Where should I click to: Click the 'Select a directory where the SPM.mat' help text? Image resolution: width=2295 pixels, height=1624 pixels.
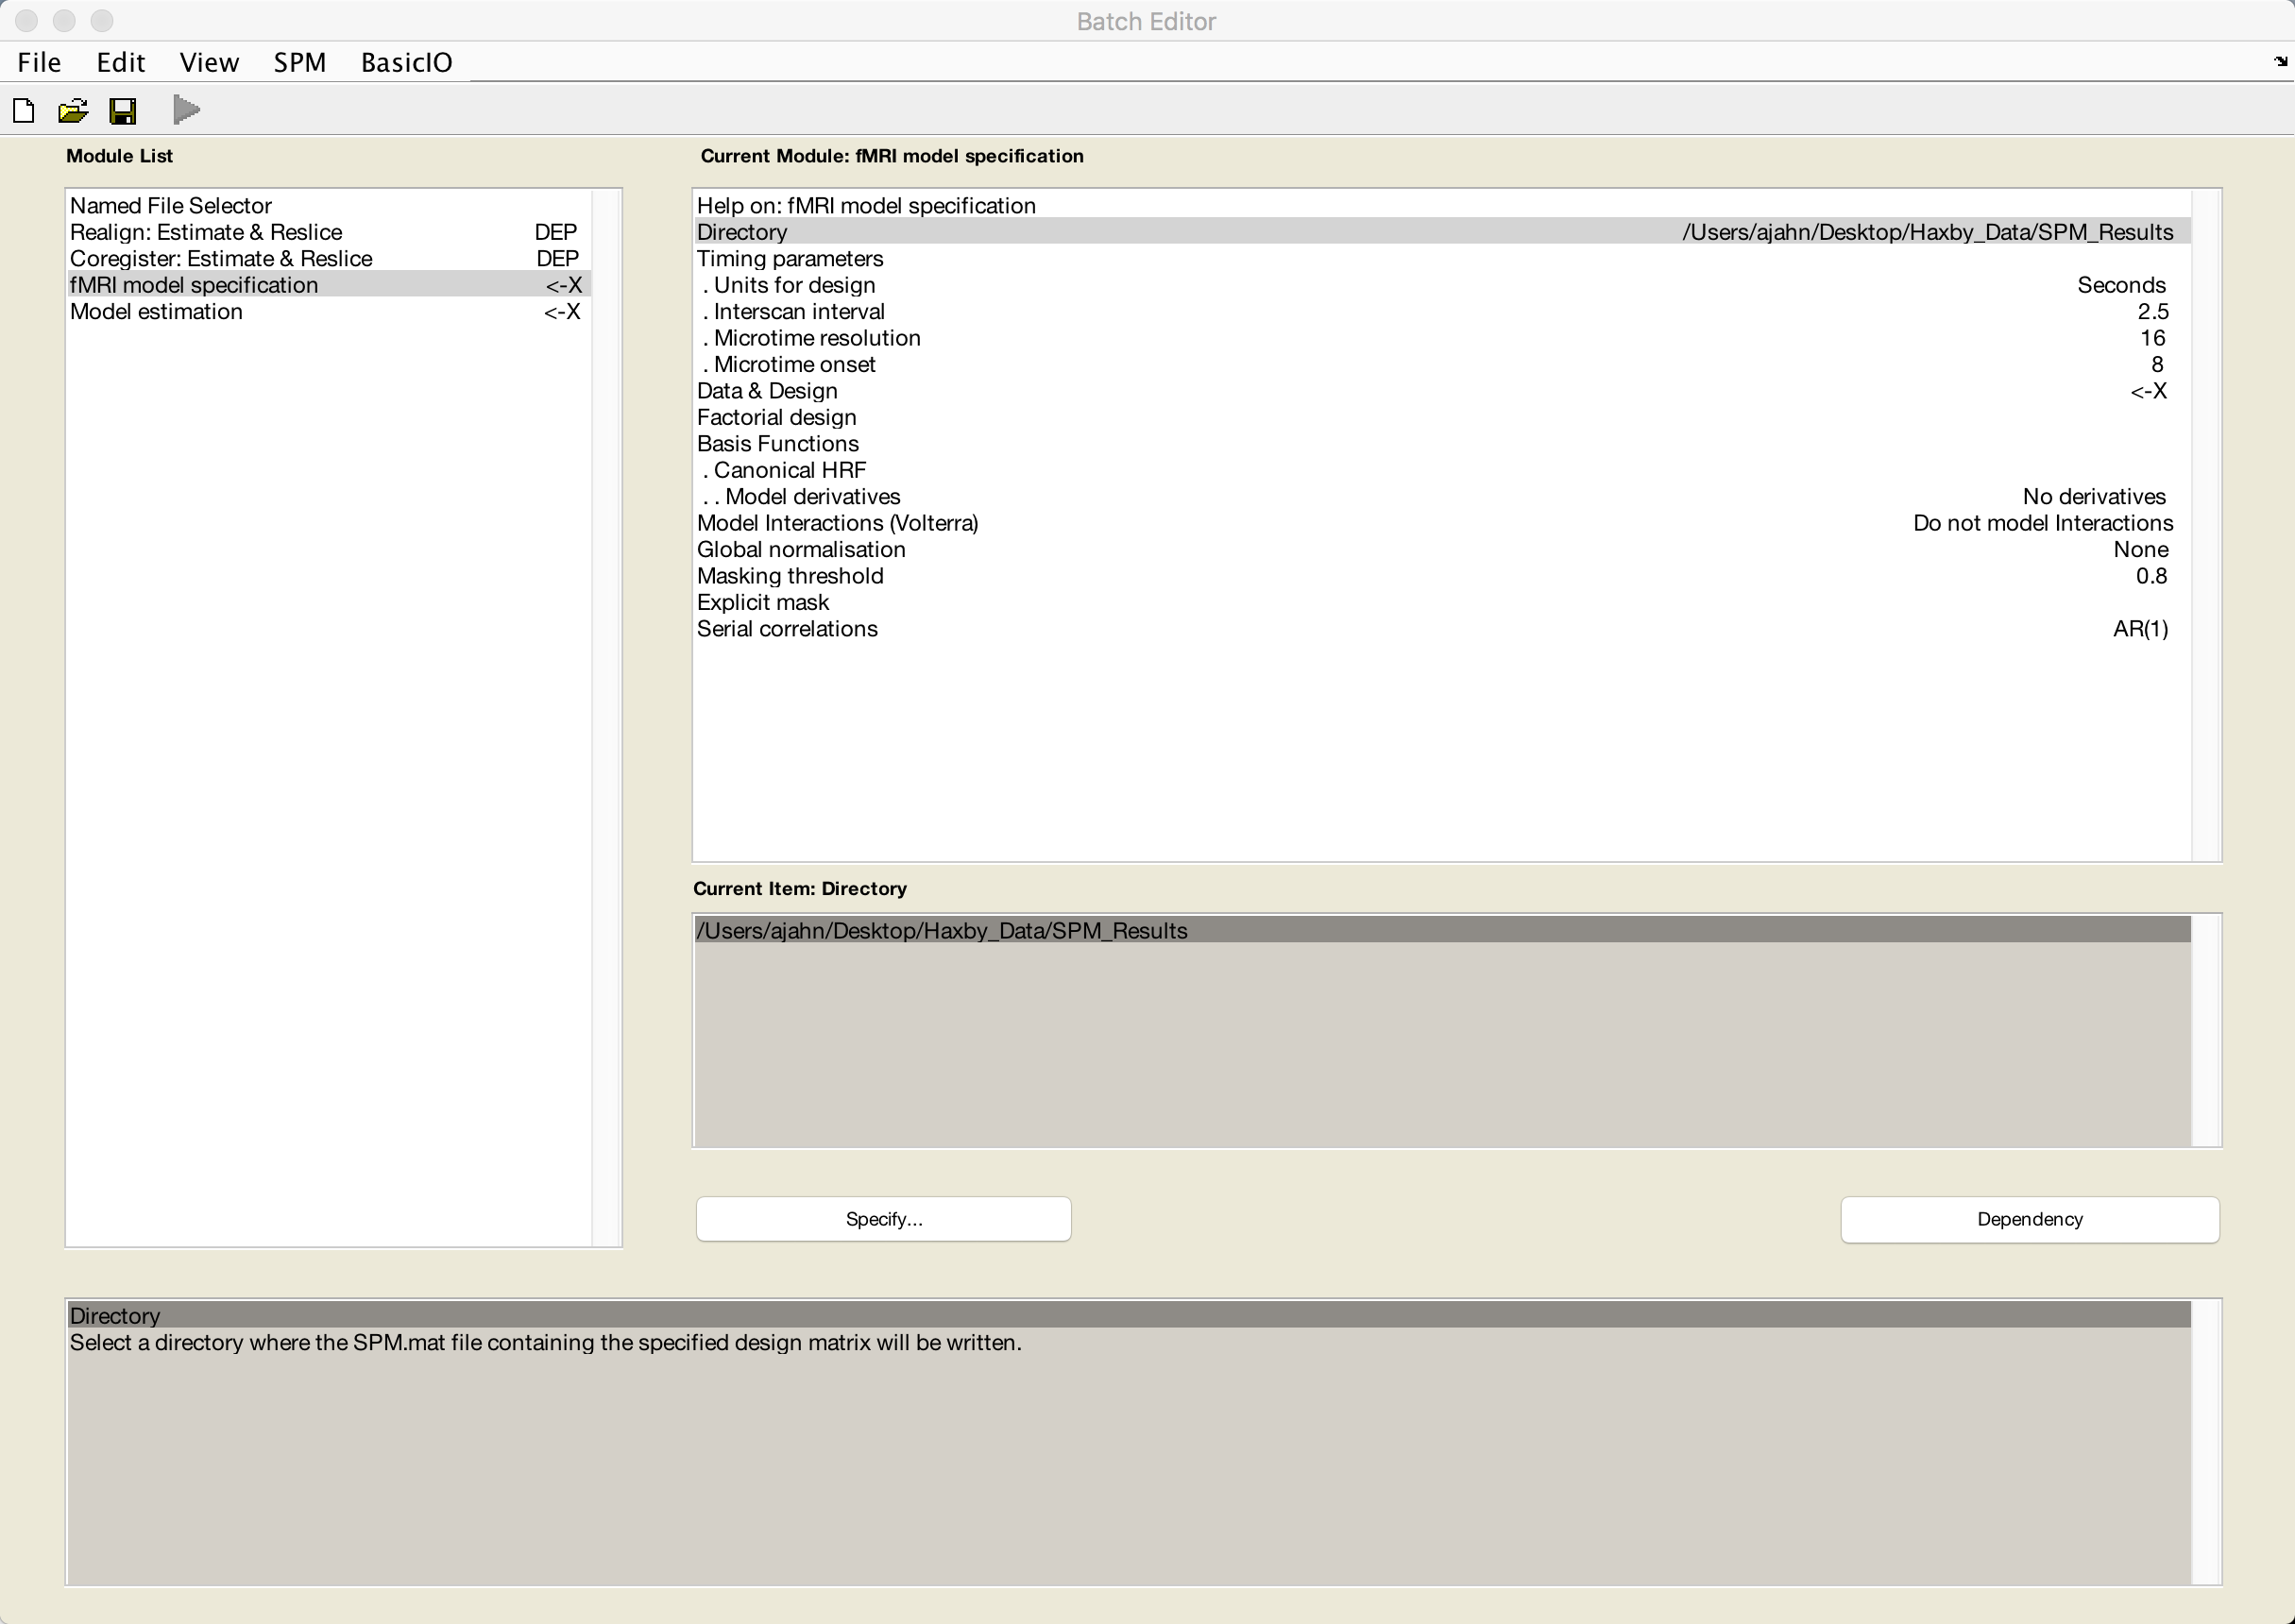[x=546, y=1342]
